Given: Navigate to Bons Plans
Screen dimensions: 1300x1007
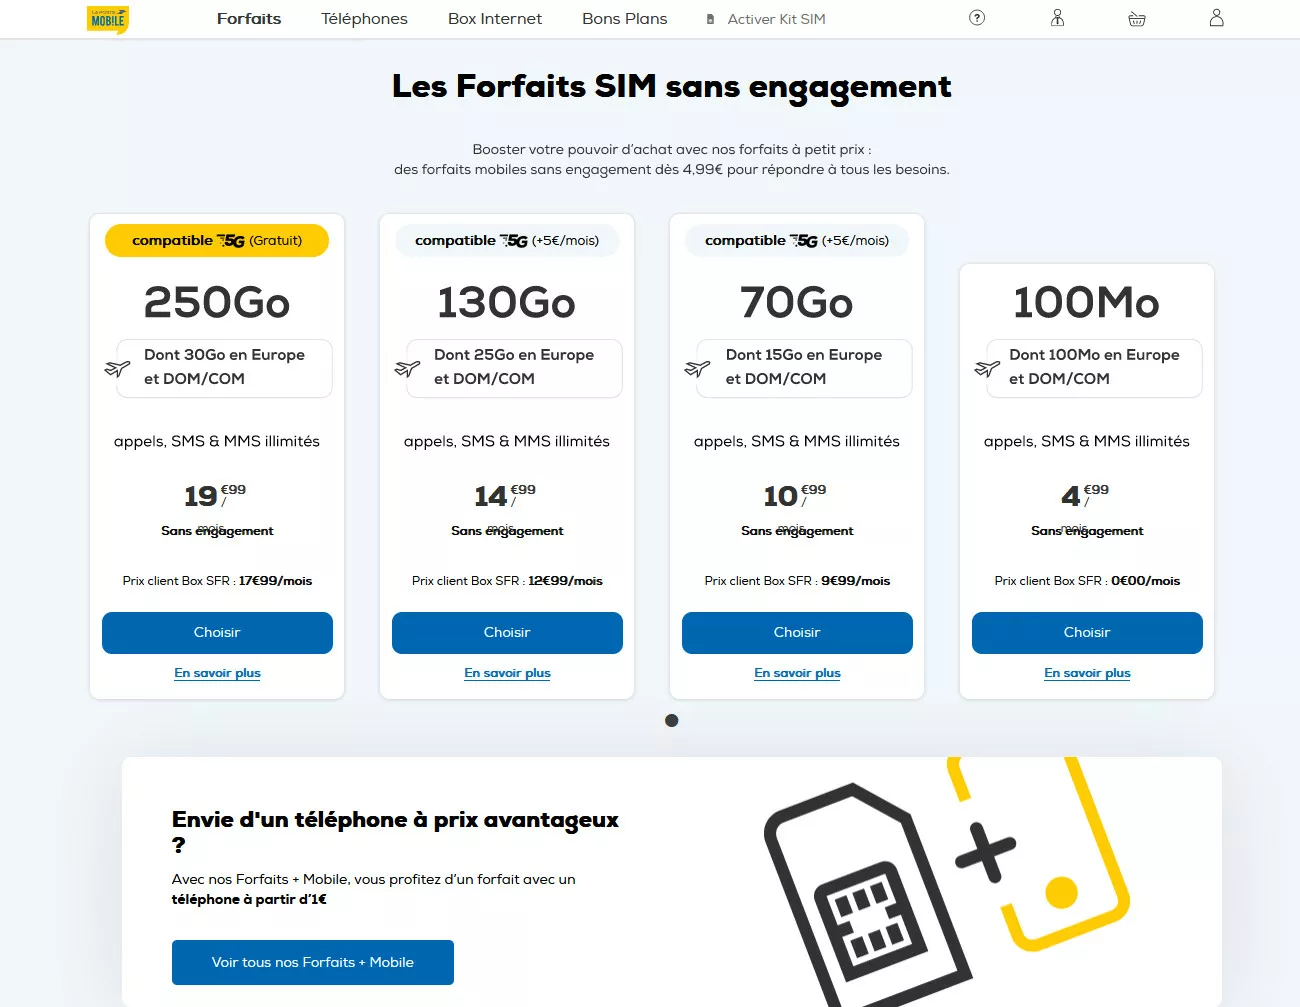Looking at the screenshot, I should click(x=624, y=18).
